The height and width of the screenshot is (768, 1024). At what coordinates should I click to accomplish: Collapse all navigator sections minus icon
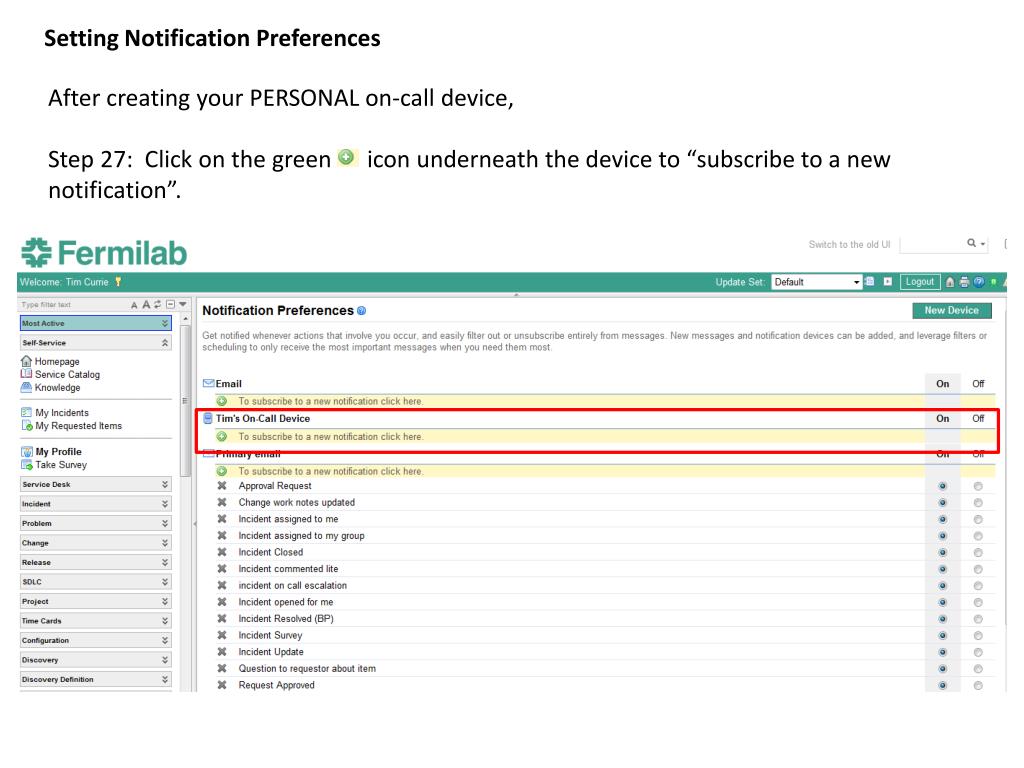click(x=170, y=304)
